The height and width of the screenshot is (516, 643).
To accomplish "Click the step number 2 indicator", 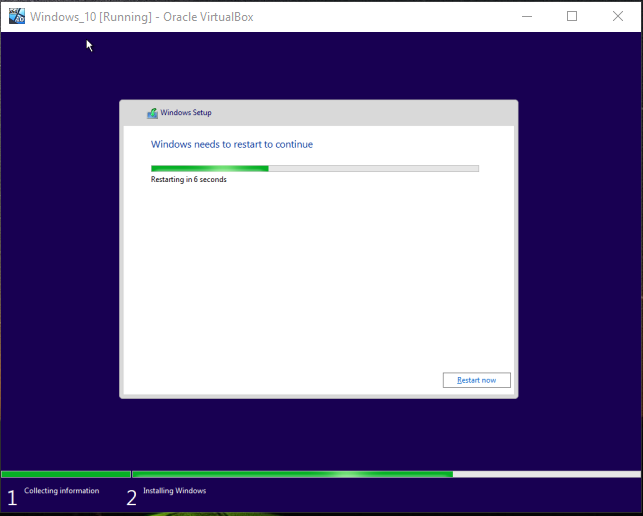I will coord(131,497).
